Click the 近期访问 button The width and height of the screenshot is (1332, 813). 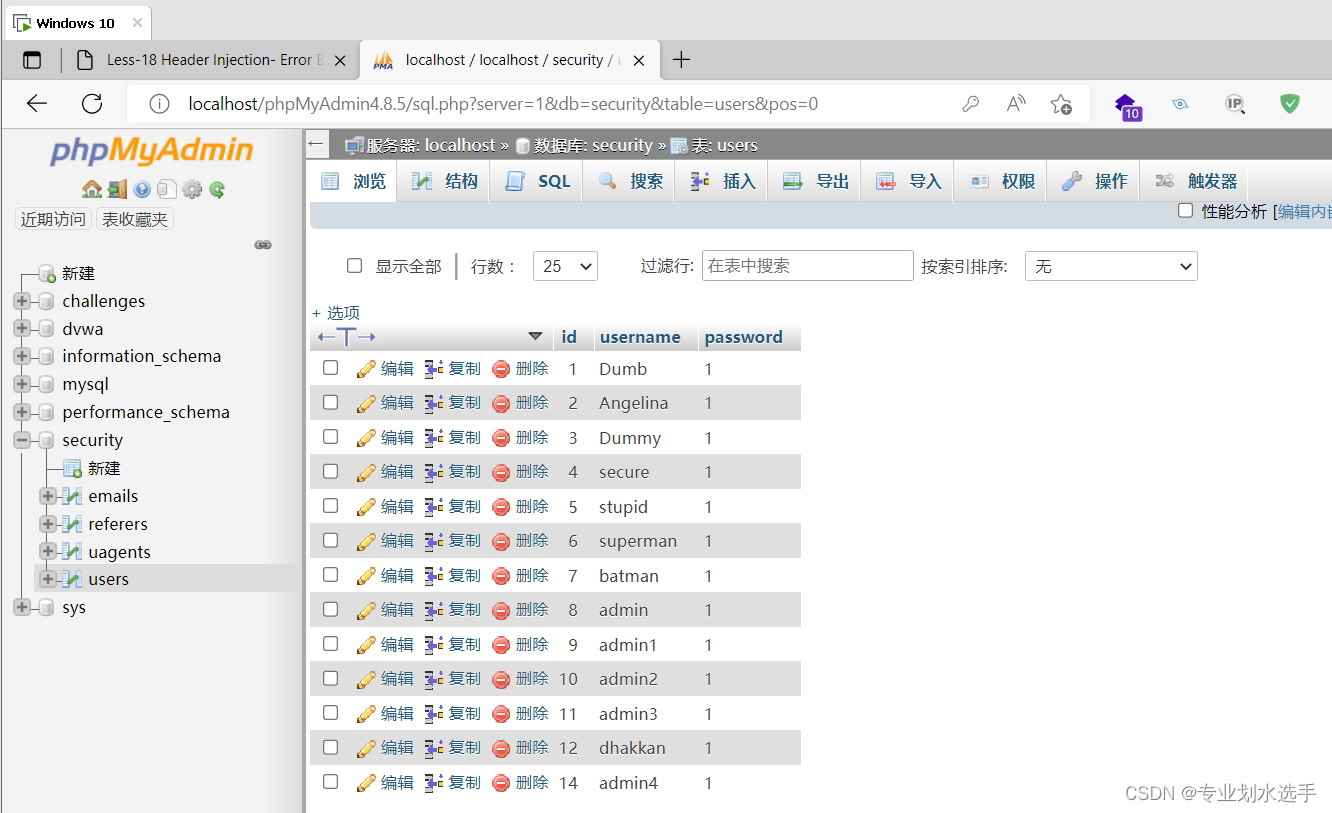click(x=53, y=219)
